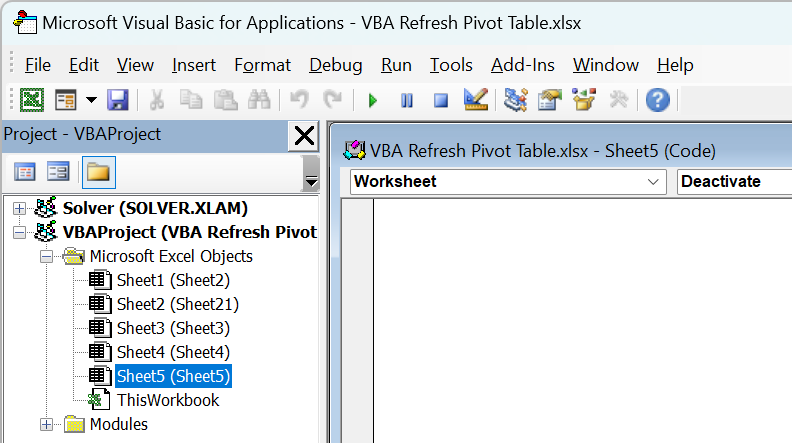This screenshot has width=792, height=443.
Task: Click the Paste clipboard icon
Action: click(x=225, y=100)
